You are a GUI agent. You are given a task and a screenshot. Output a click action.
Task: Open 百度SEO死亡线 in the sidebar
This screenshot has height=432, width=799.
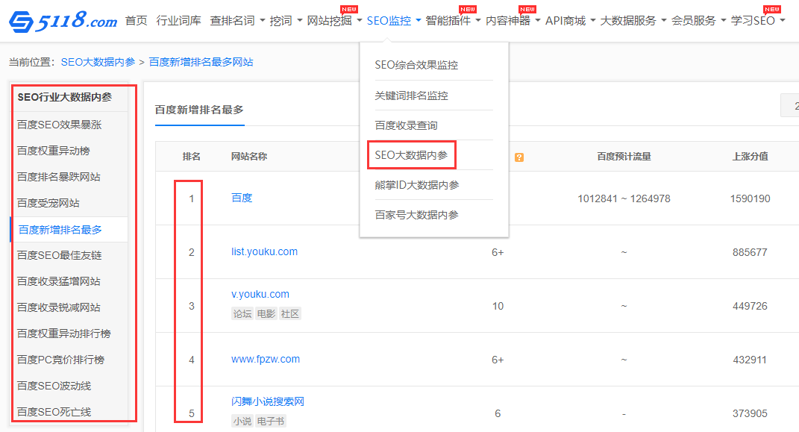point(54,412)
